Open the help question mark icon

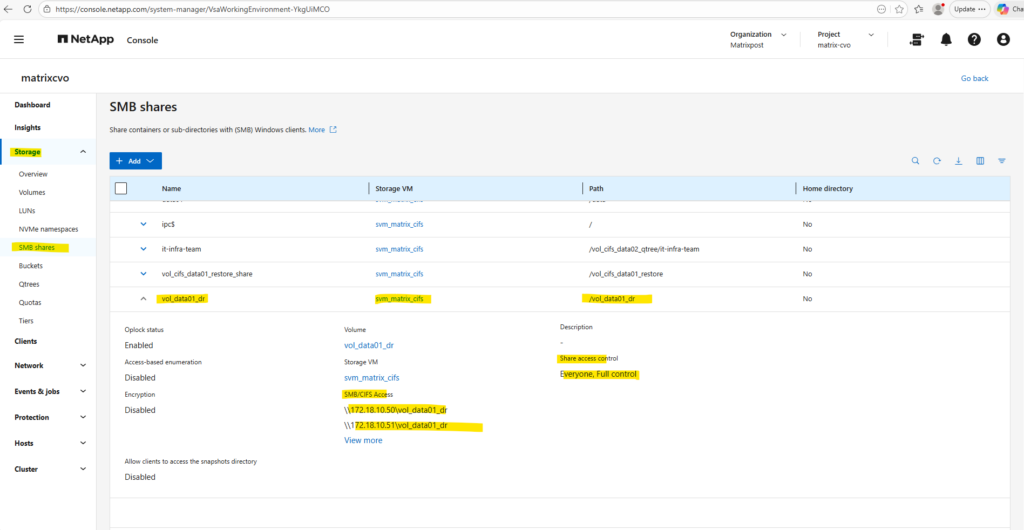pos(974,39)
